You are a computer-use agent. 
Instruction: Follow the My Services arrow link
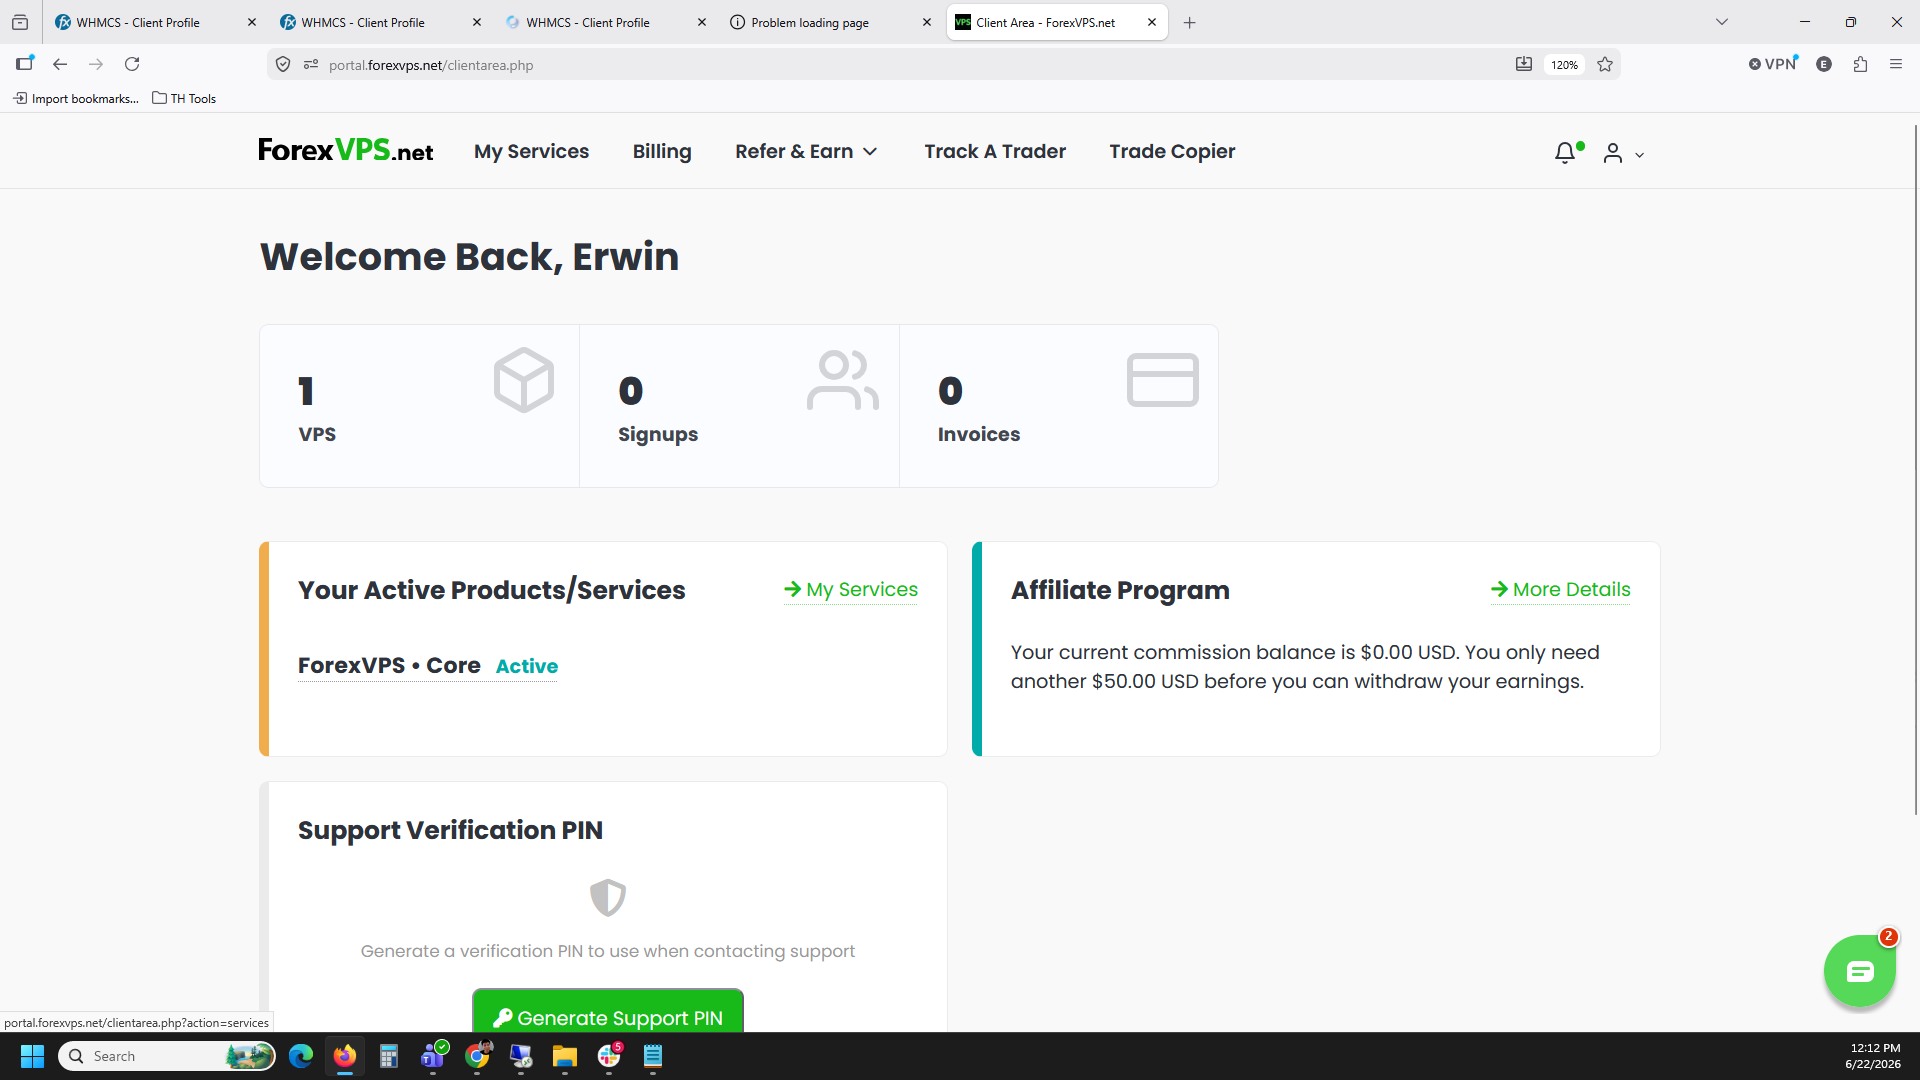pyautogui.click(x=851, y=590)
